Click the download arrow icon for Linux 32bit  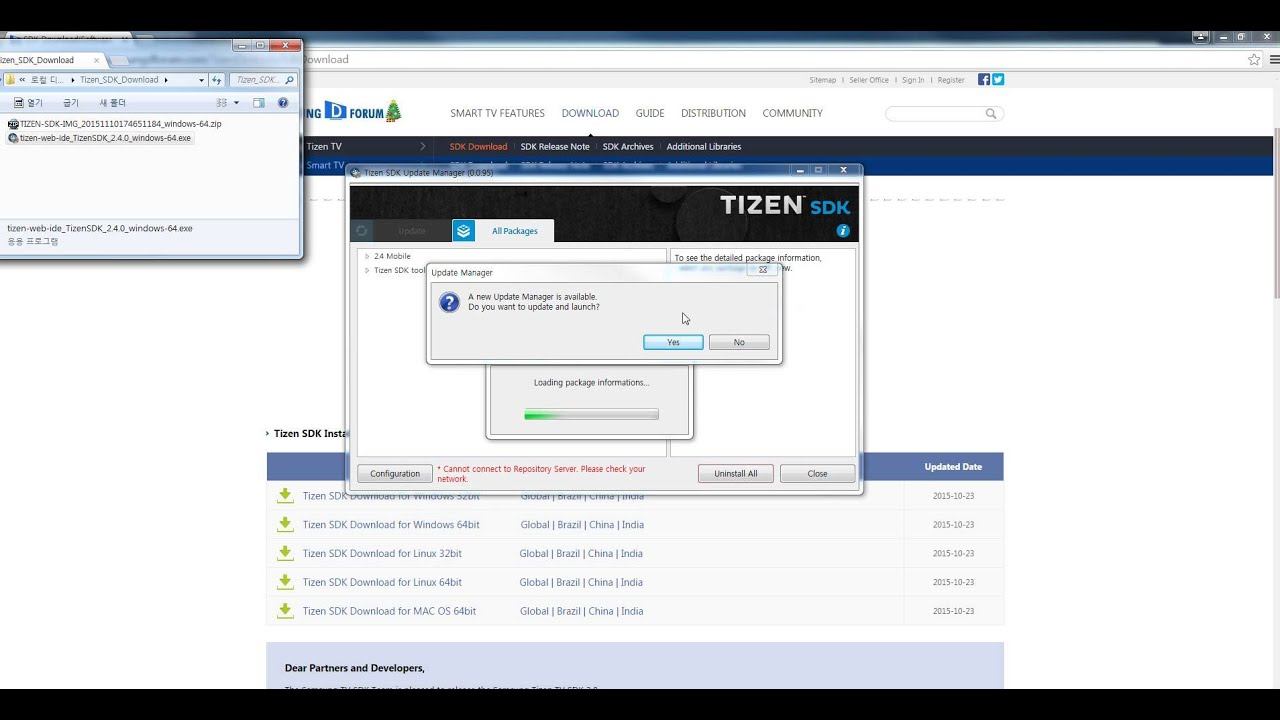[x=285, y=553]
